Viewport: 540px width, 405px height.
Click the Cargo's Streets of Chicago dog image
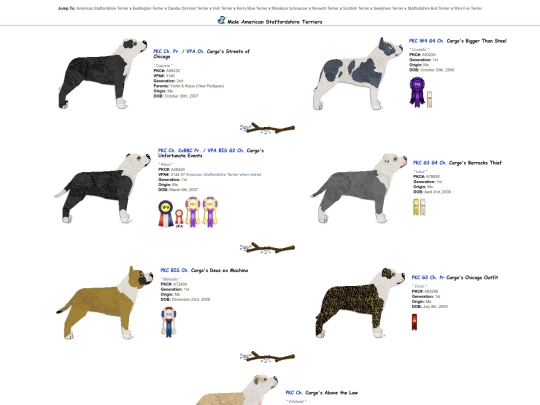102,73
